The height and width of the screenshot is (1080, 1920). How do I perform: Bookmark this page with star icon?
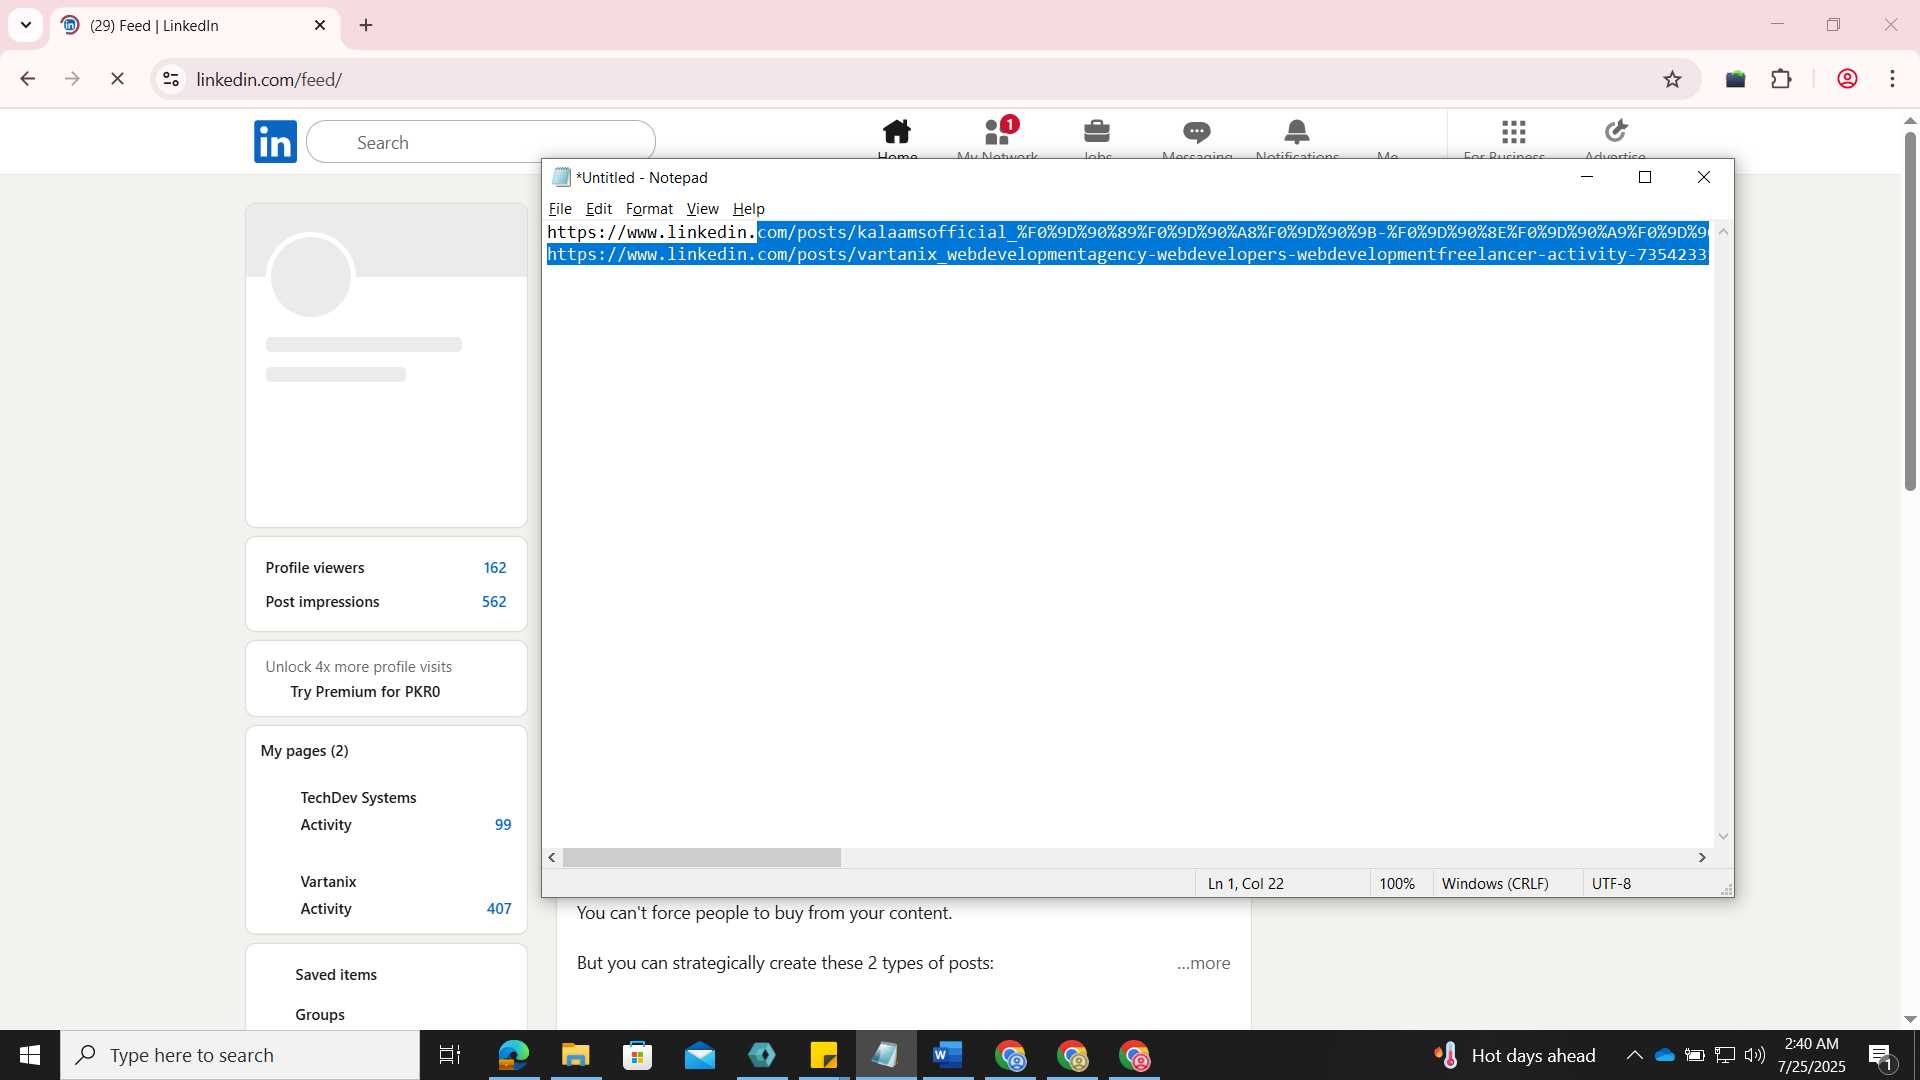[1672, 79]
